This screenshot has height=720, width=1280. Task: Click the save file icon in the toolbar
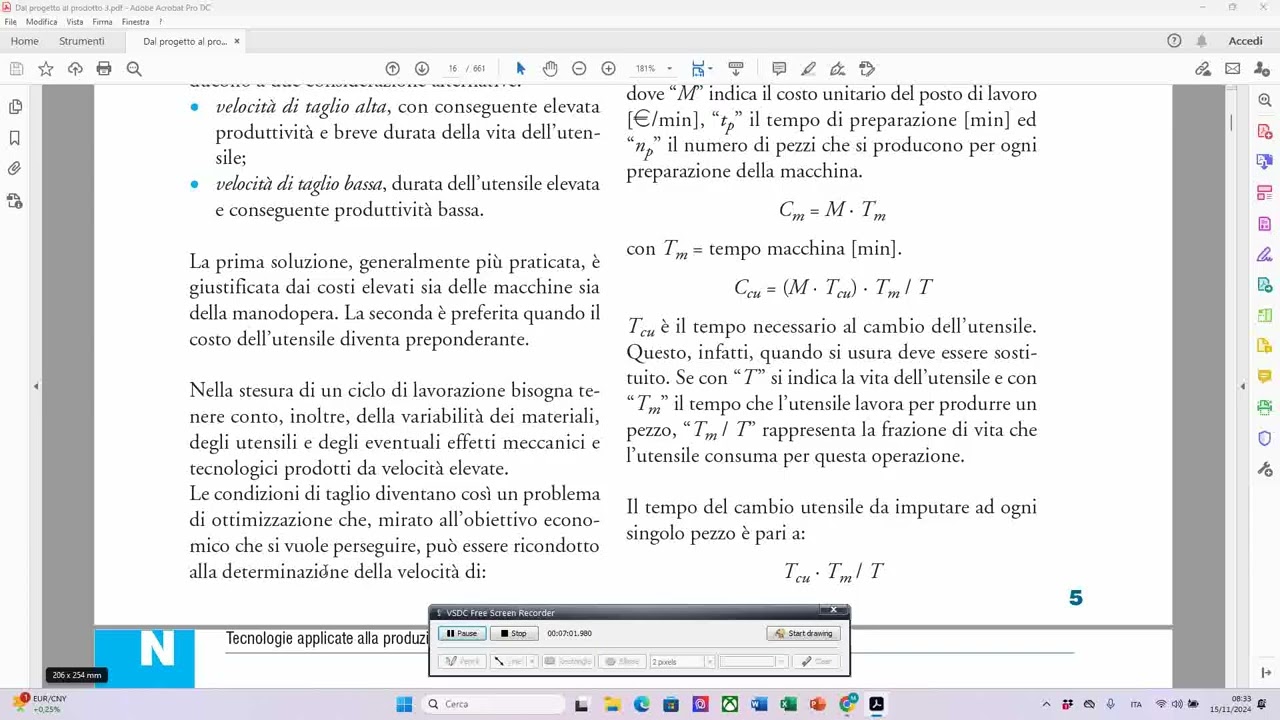[x=16, y=69]
